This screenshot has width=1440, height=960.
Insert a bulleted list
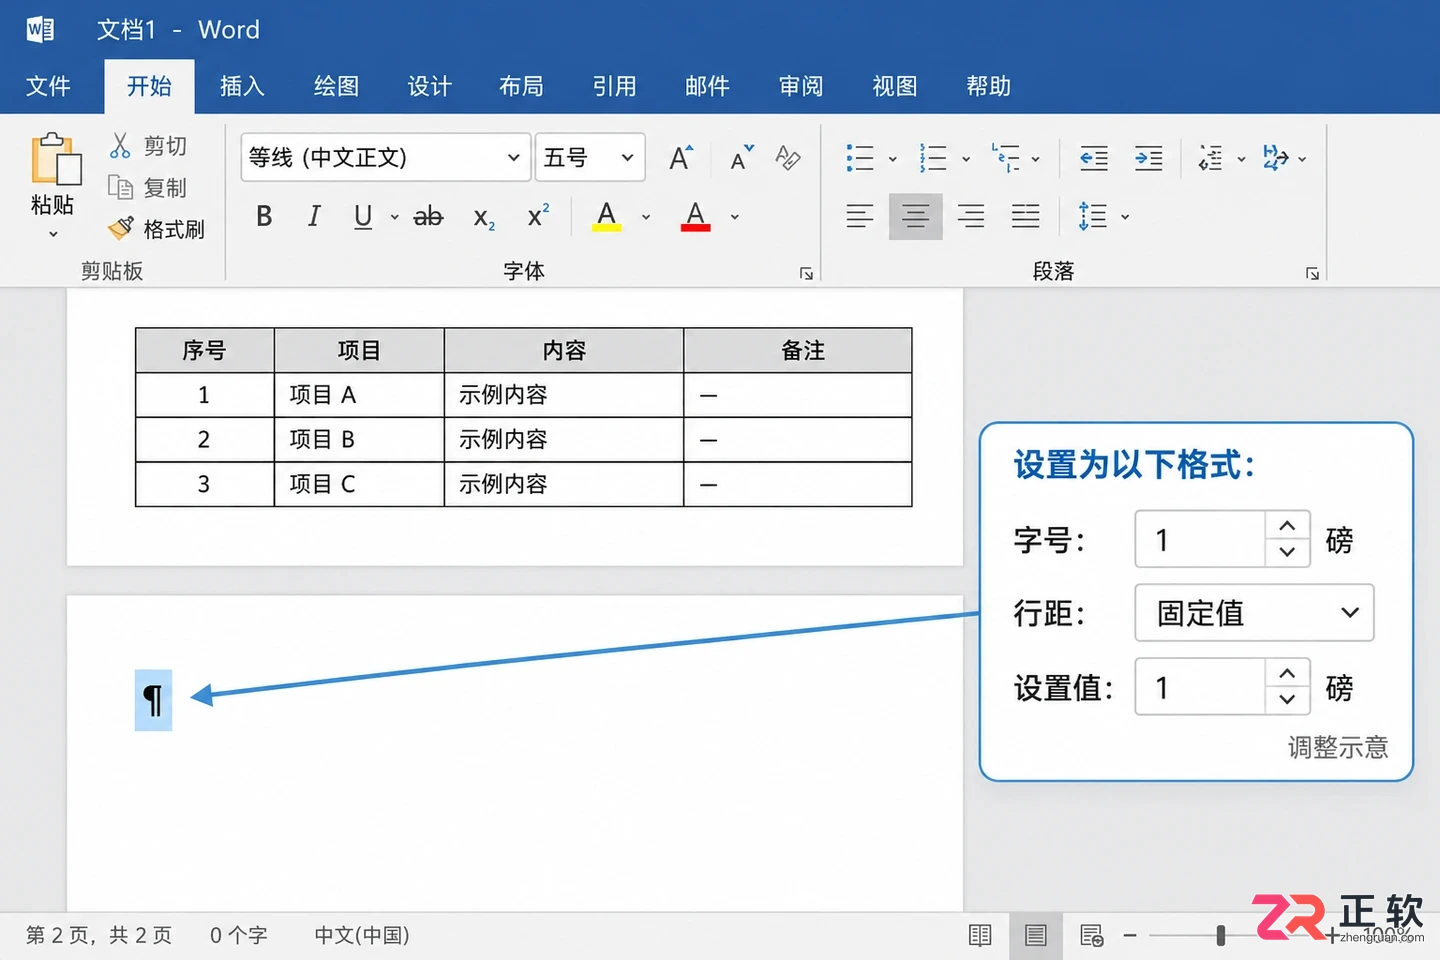click(x=860, y=158)
